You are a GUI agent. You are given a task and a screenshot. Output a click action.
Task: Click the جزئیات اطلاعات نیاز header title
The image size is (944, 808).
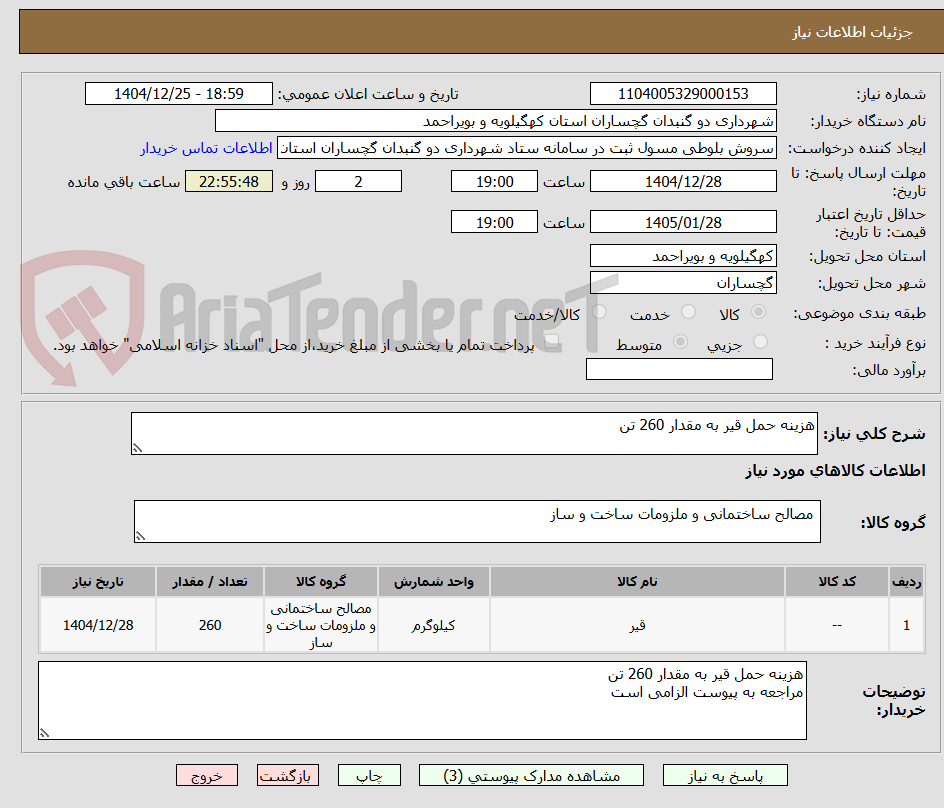pyautogui.click(x=852, y=32)
